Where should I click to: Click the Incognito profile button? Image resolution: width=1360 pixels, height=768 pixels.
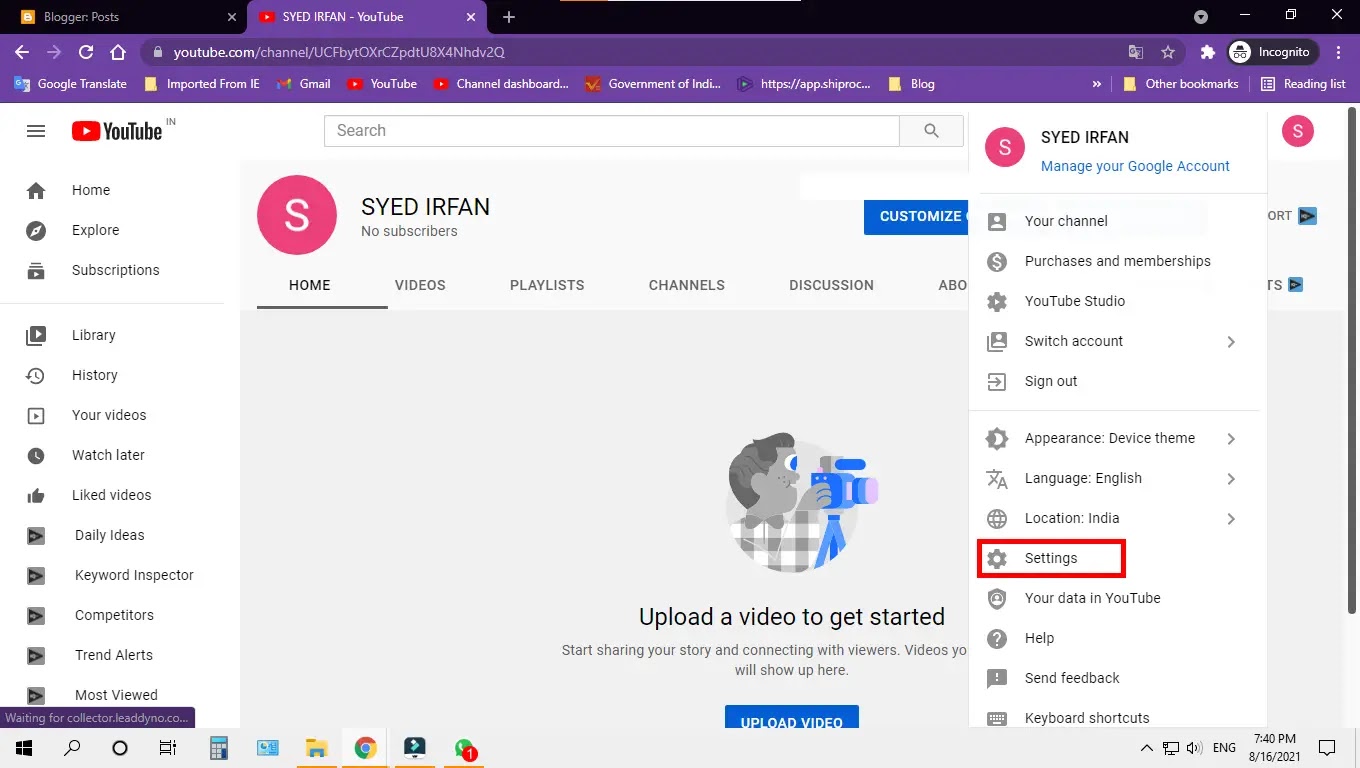[1272, 52]
